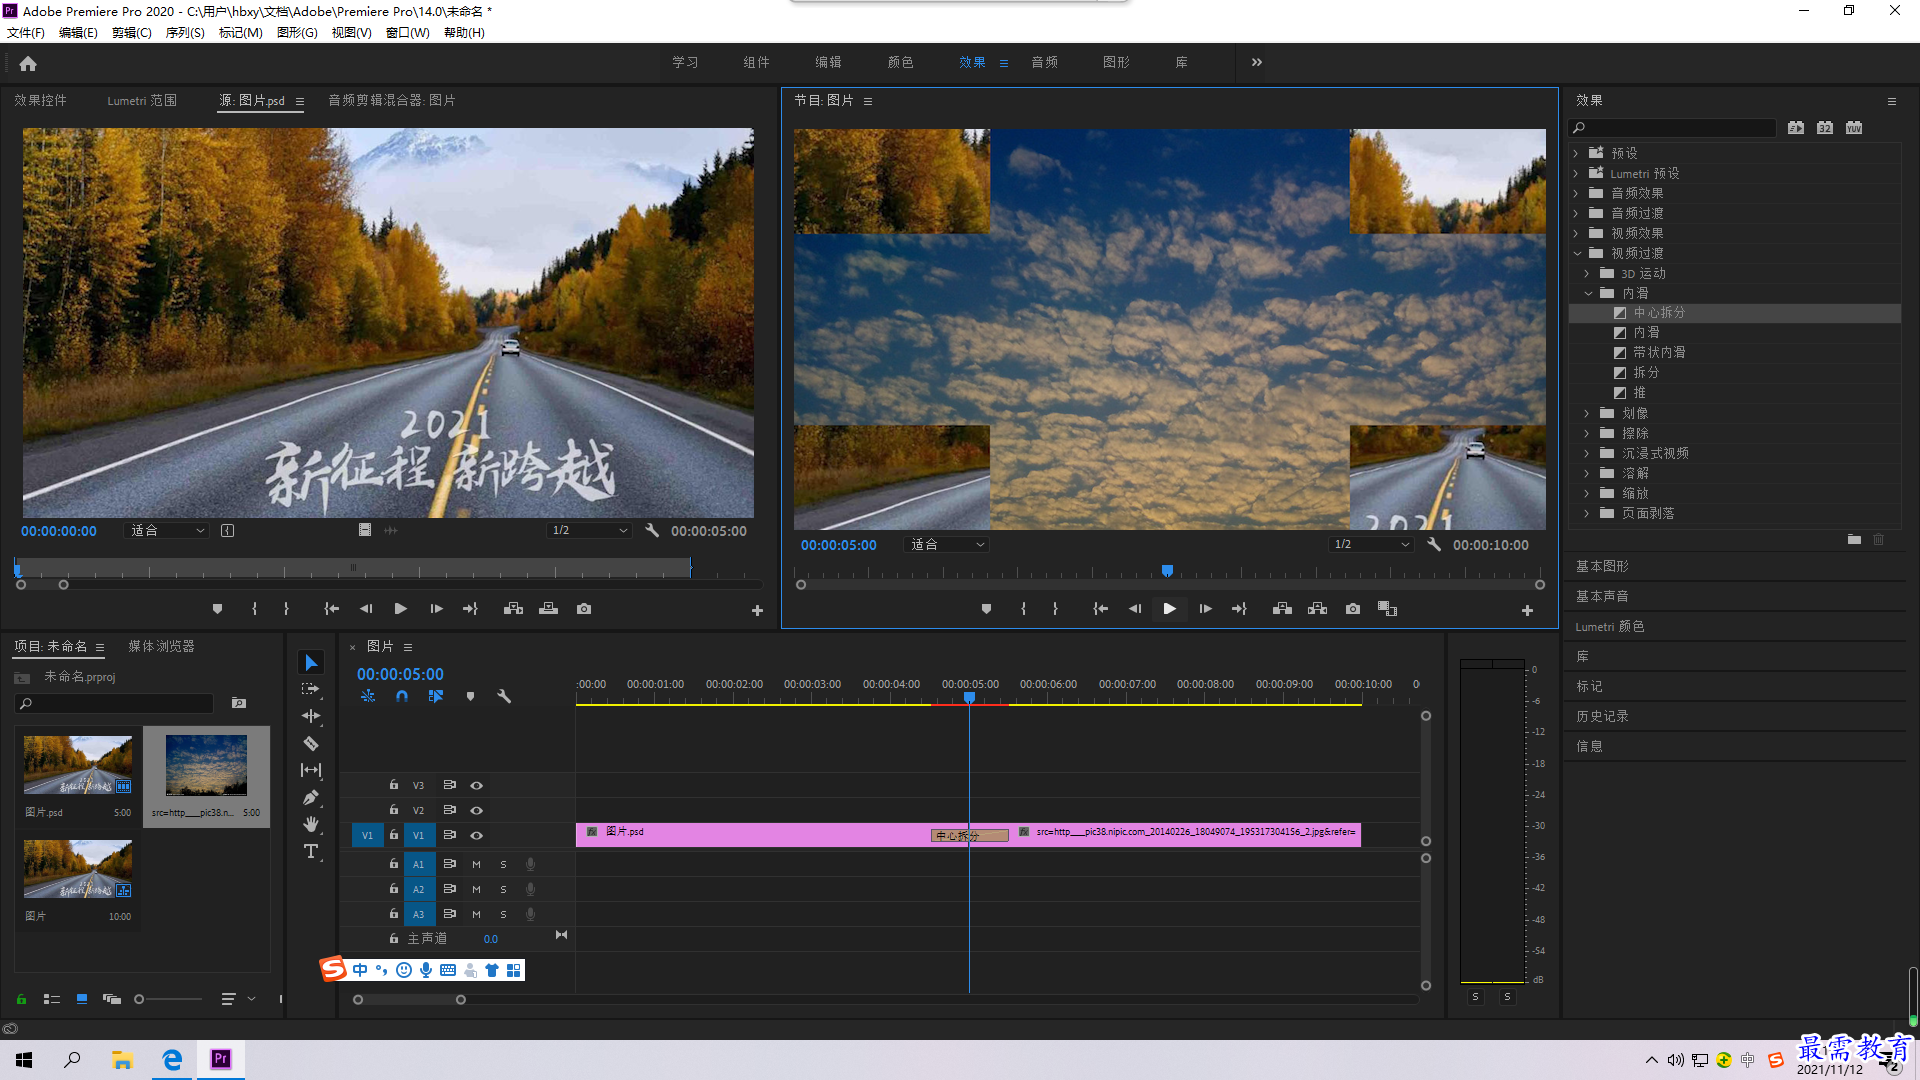
Task: Mute track A3
Action: pyautogui.click(x=476, y=914)
